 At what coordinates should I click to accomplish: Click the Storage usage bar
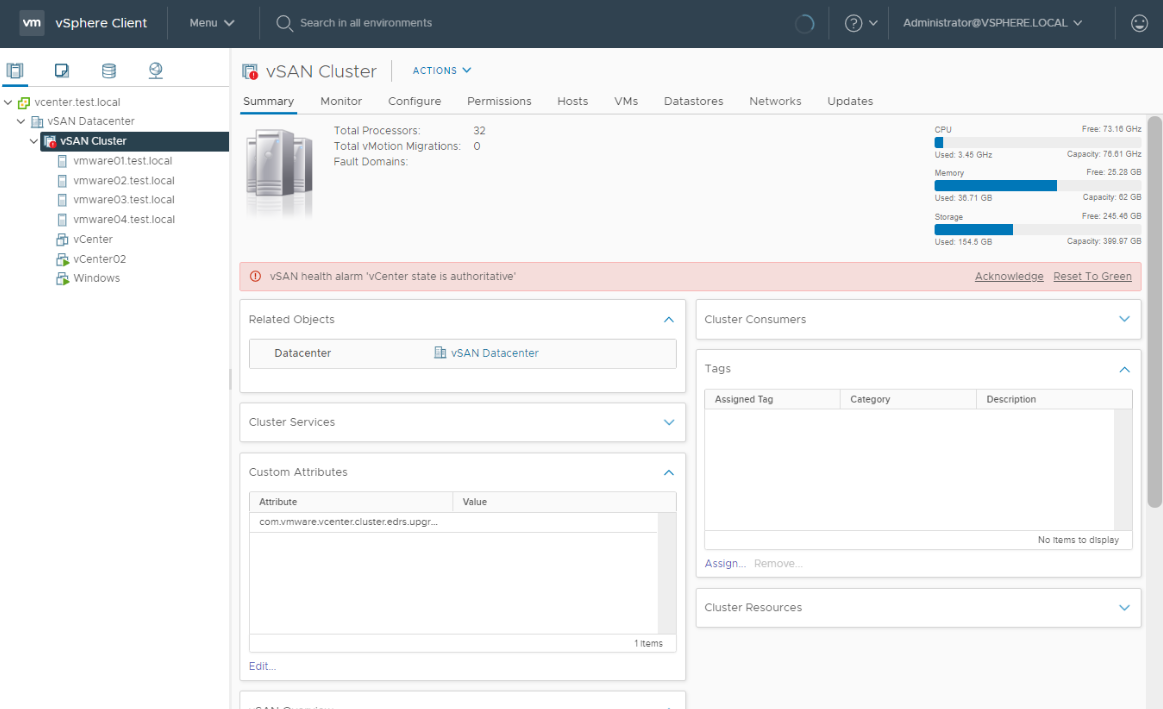(x=1038, y=230)
